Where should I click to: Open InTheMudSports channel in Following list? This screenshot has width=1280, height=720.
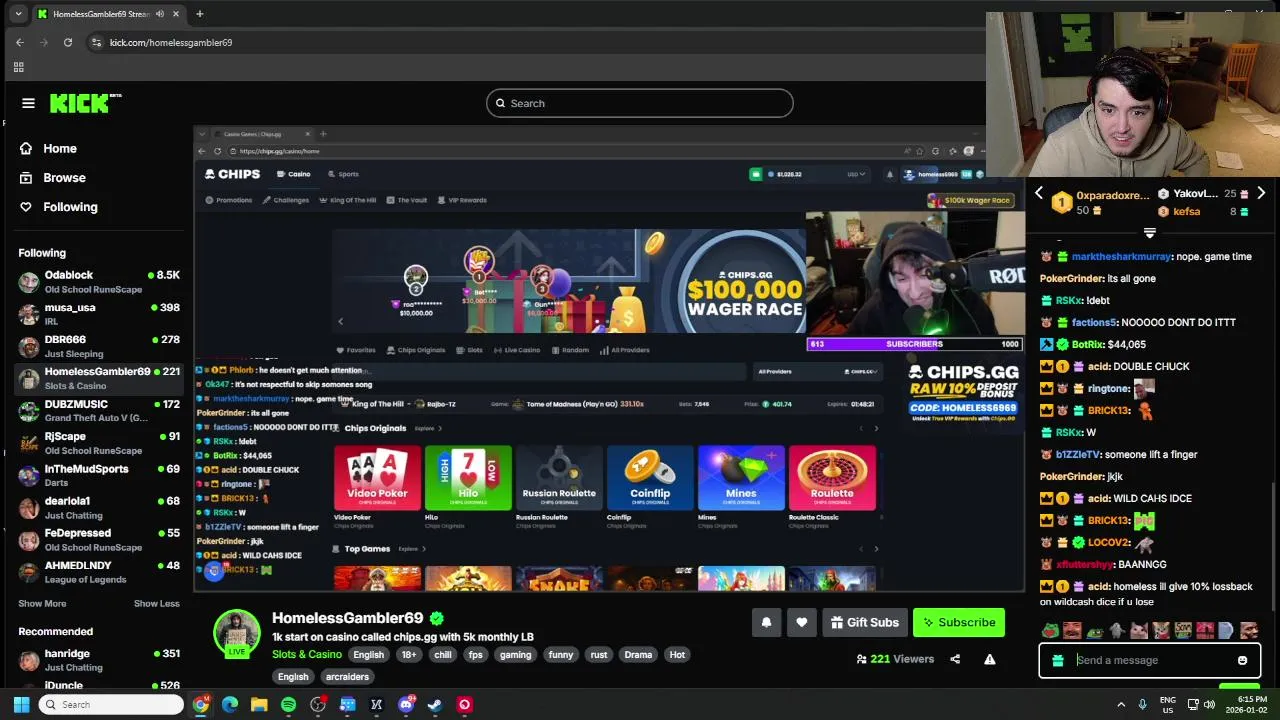(x=98, y=475)
